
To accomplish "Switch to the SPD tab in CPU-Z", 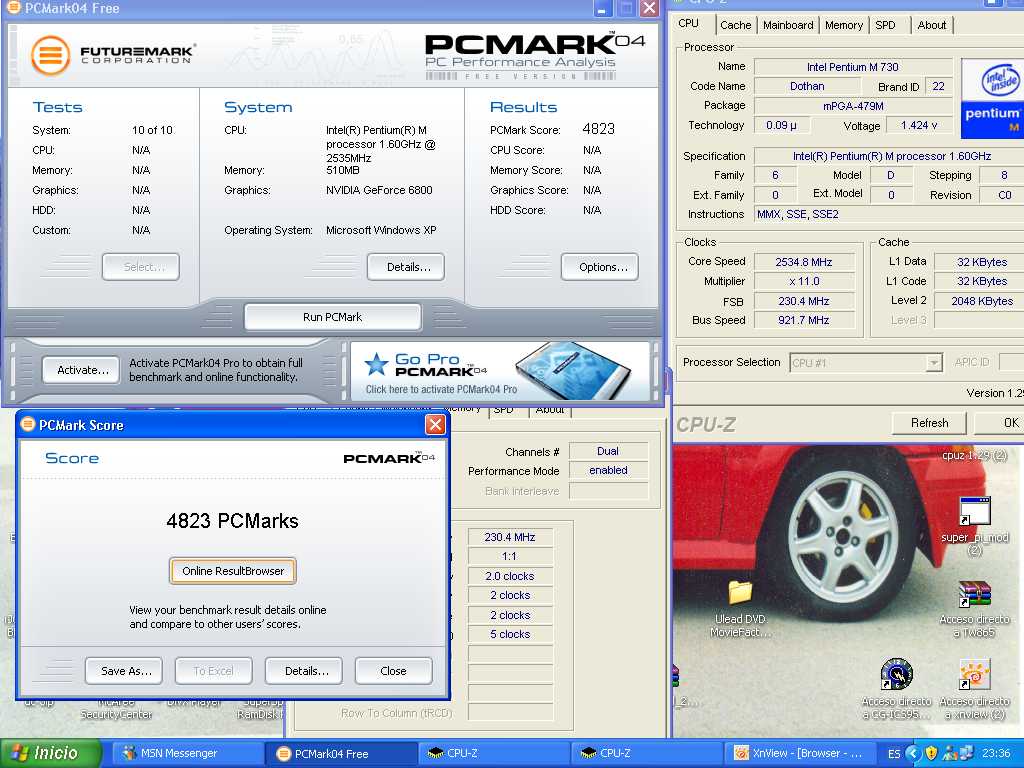I will coord(886,25).
